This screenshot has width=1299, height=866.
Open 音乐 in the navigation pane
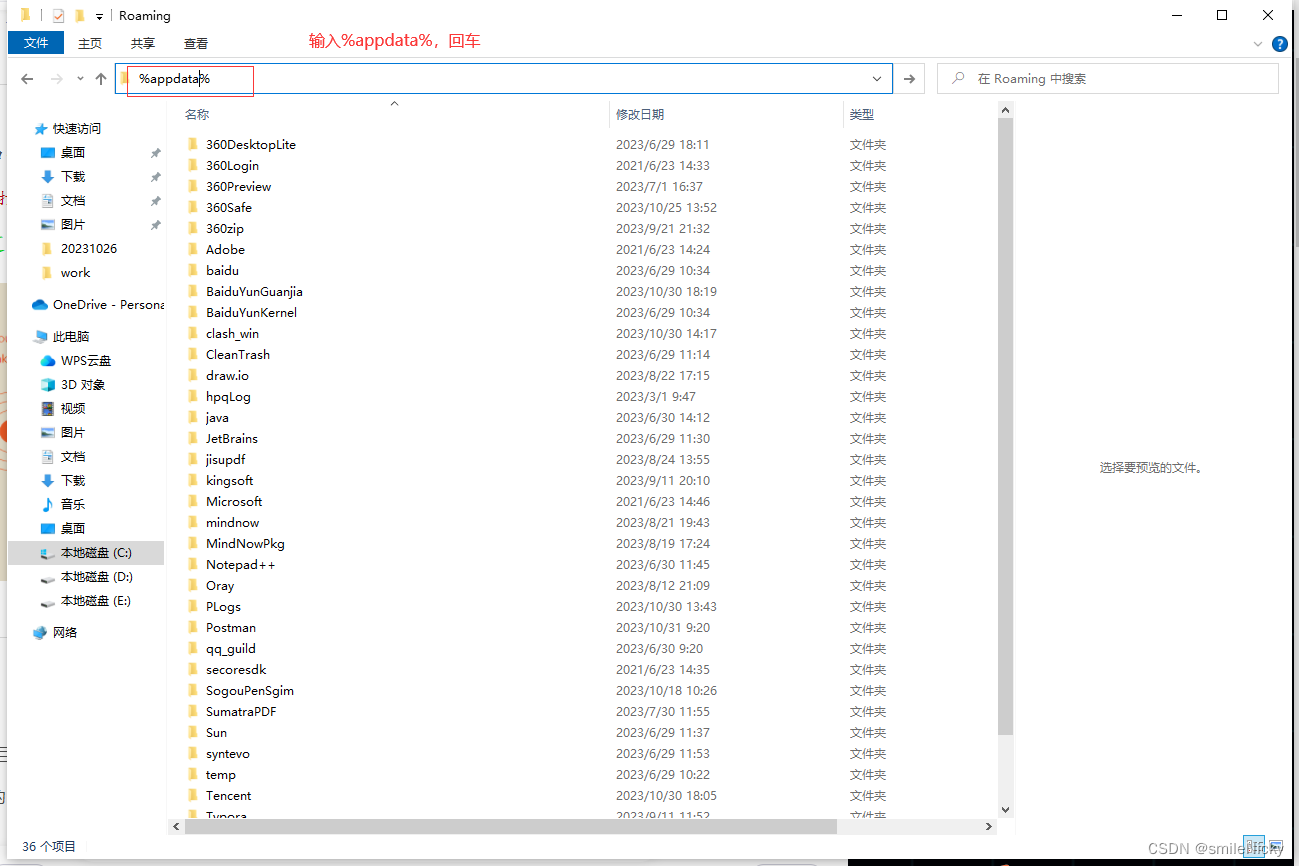coord(73,505)
